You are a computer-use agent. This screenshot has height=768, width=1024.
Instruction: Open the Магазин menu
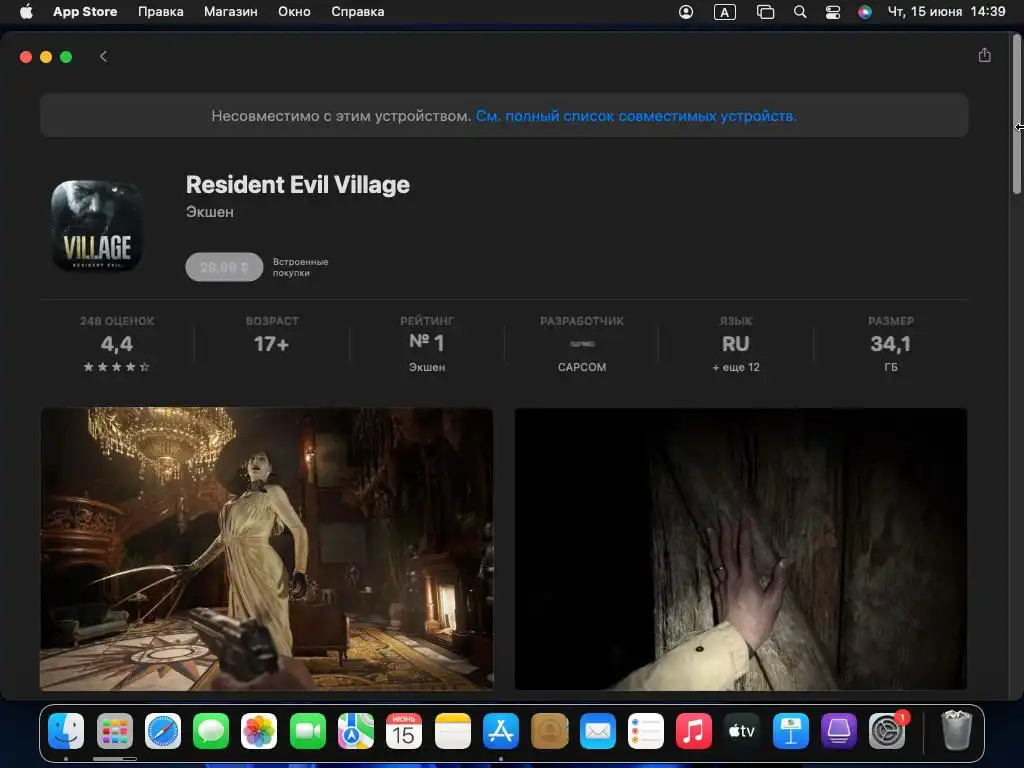click(231, 12)
